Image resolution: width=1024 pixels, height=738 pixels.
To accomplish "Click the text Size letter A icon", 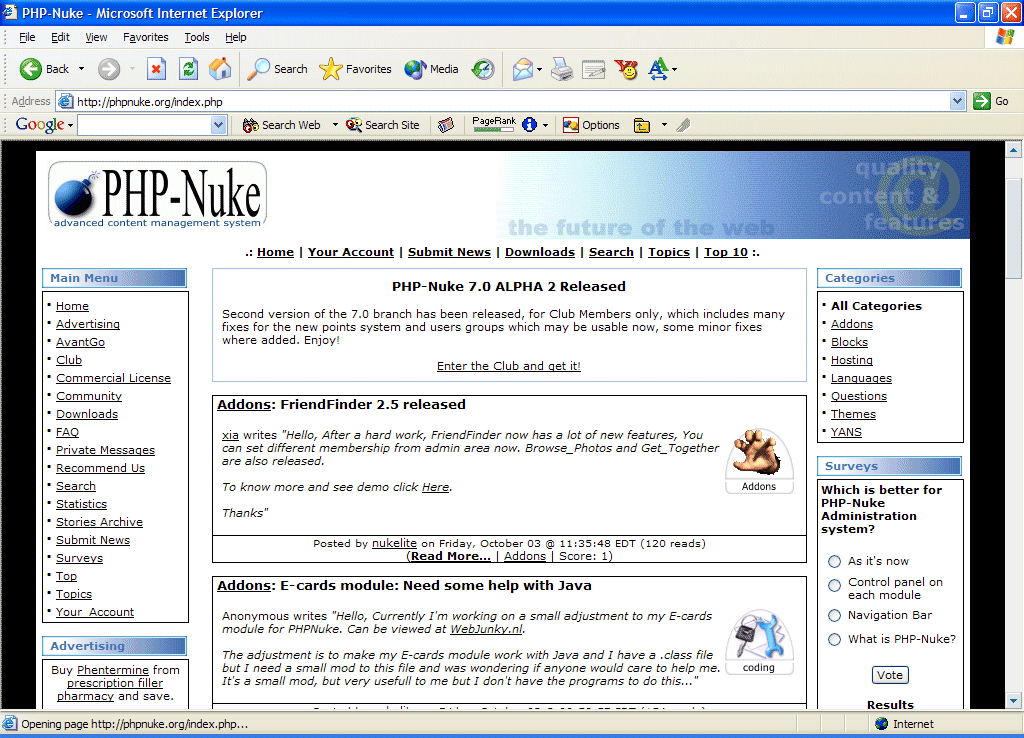I will (x=658, y=69).
